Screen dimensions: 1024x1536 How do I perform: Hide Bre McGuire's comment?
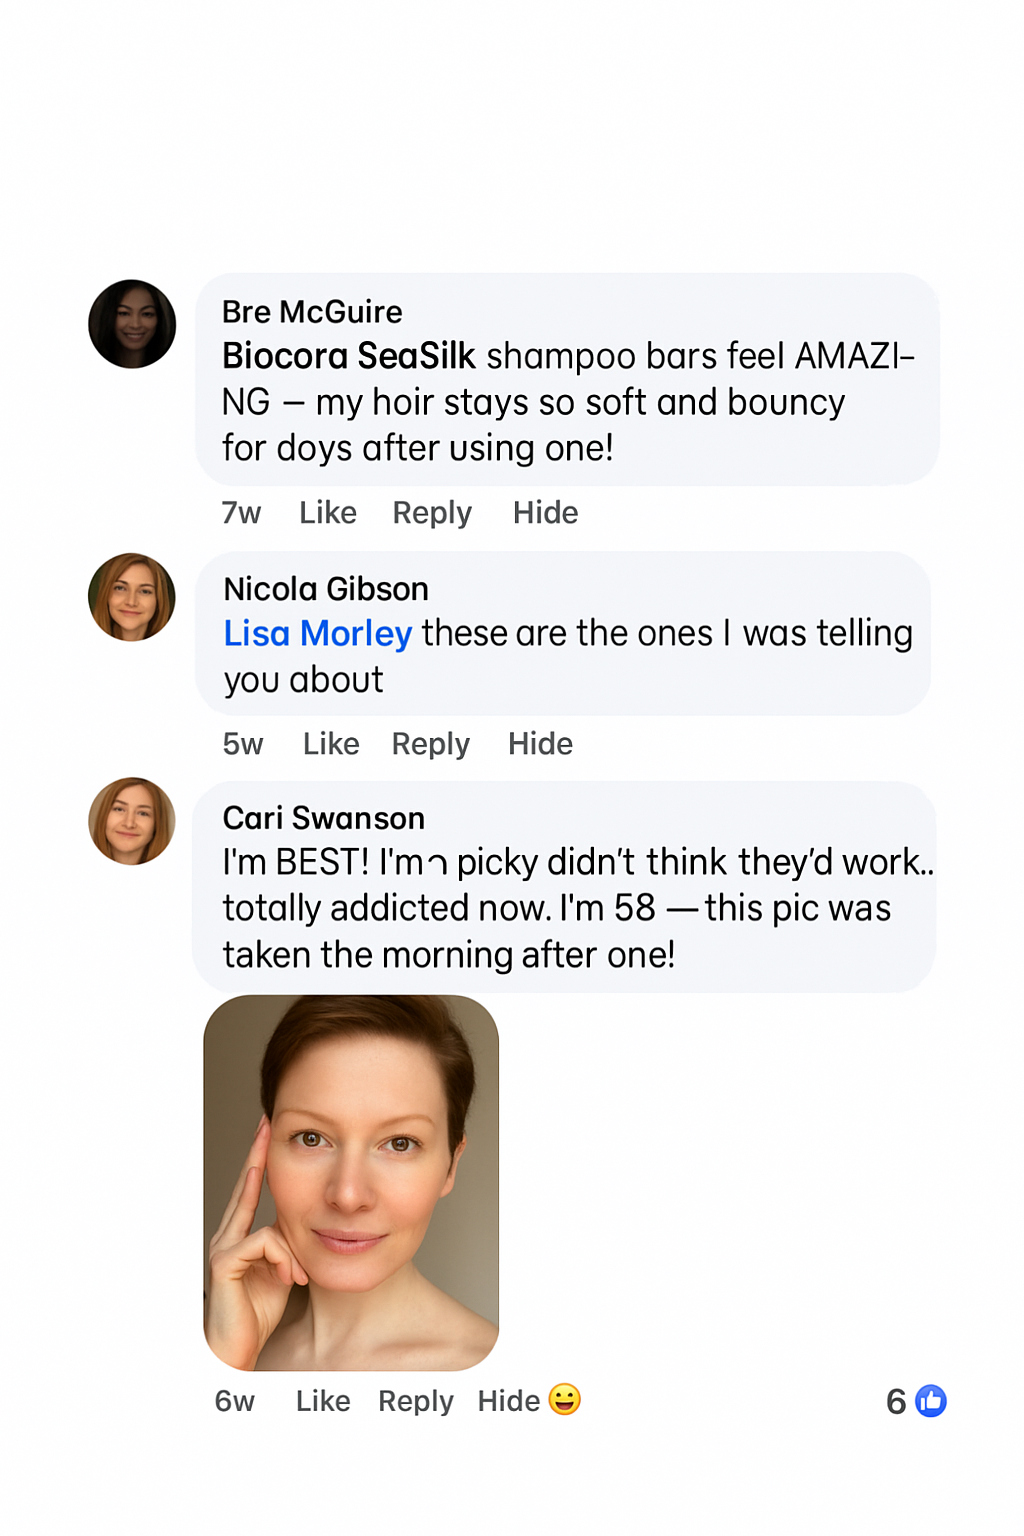point(545,513)
